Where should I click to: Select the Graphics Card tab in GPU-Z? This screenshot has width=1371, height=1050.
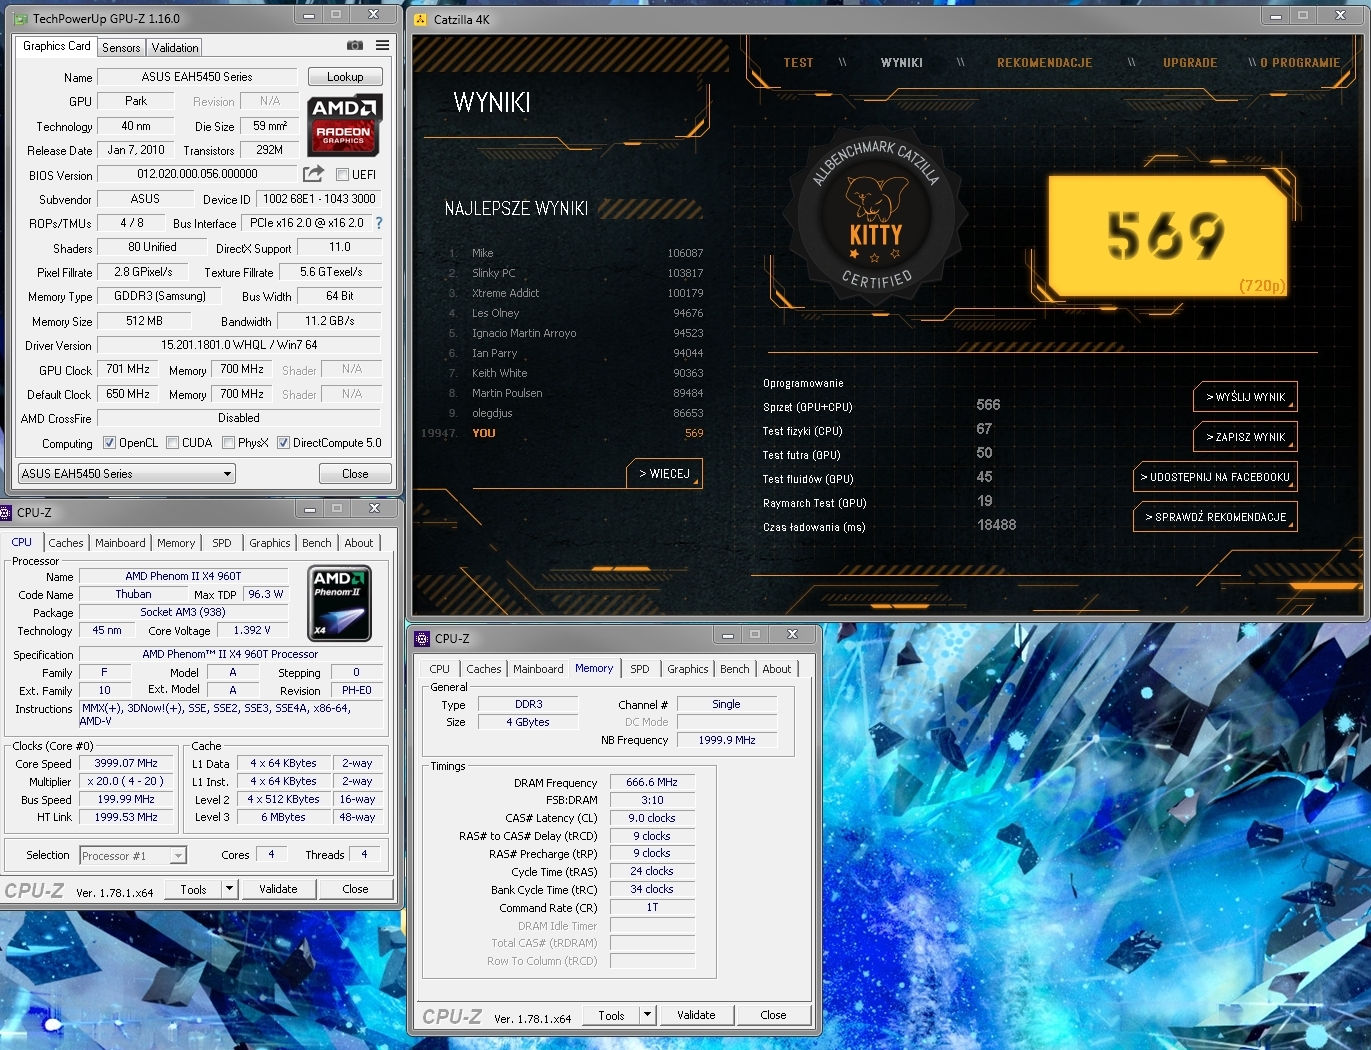point(57,46)
